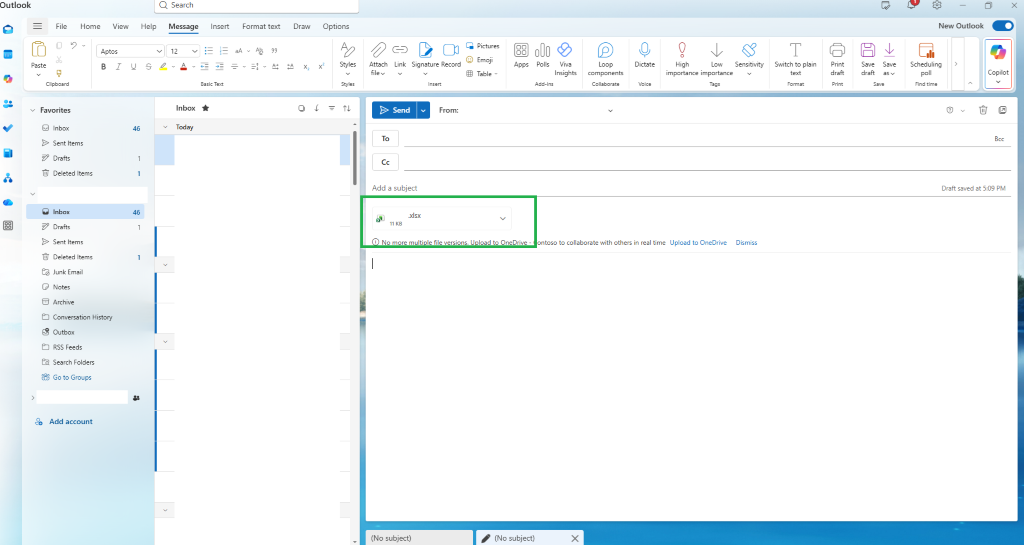This screenshot has height=545, width=1024.
Task: Show the Bcc field
Action: [x=999, y=139]
